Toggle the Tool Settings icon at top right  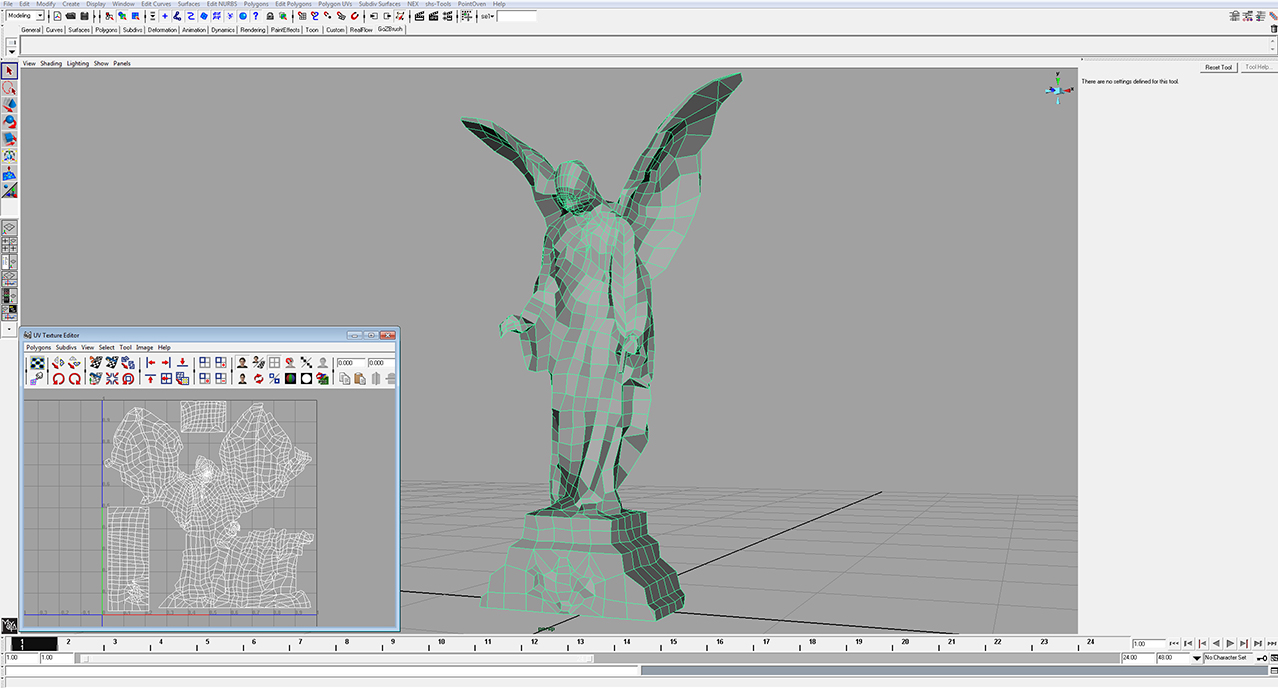(1248, 16)
